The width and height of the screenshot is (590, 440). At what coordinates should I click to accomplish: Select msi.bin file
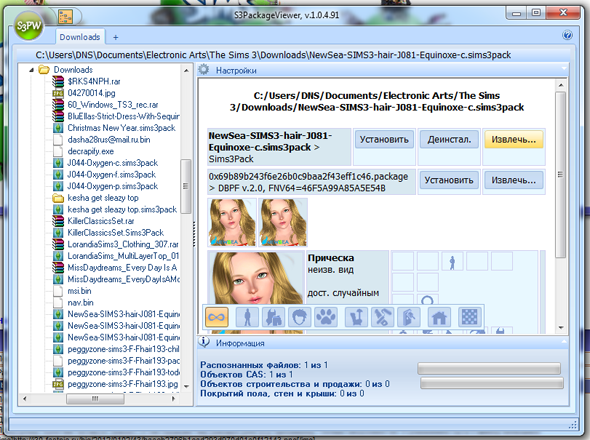(x=79, y=291)
